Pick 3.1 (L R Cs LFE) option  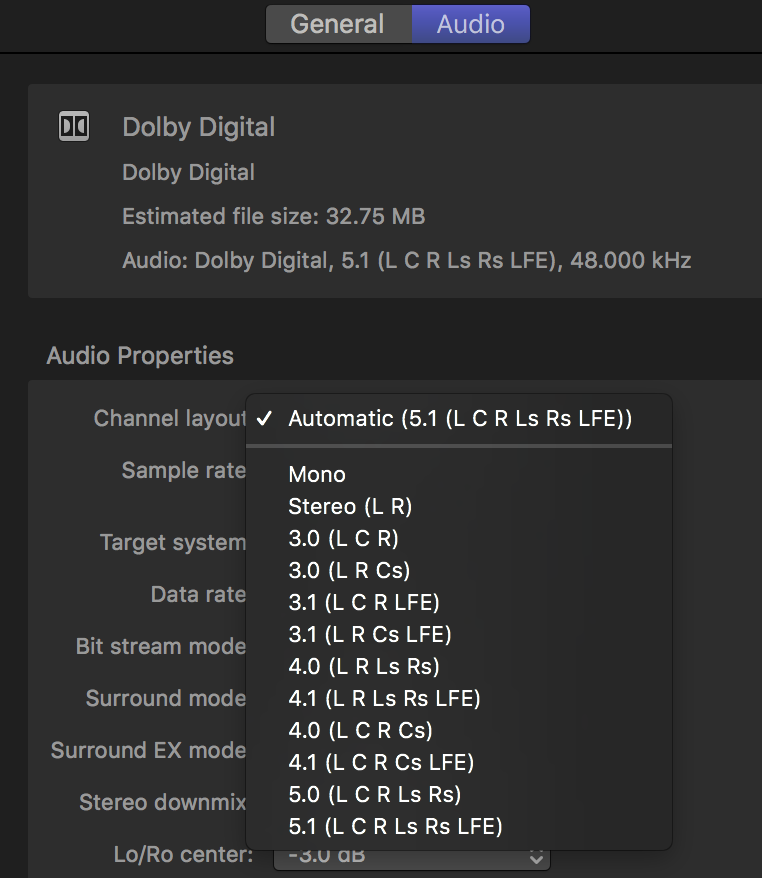tap(370, 634)
